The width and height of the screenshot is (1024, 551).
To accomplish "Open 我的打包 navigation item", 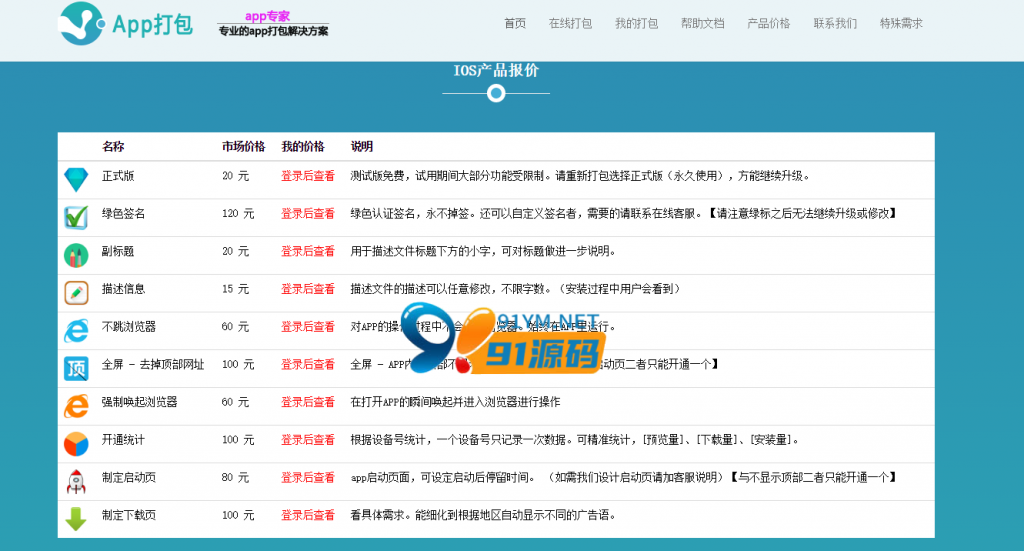I will tap(636, 24).
